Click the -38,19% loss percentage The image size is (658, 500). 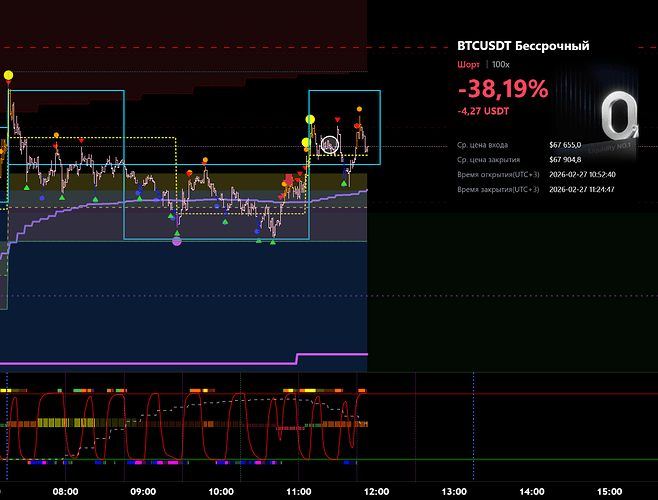[x=502, y=89]
